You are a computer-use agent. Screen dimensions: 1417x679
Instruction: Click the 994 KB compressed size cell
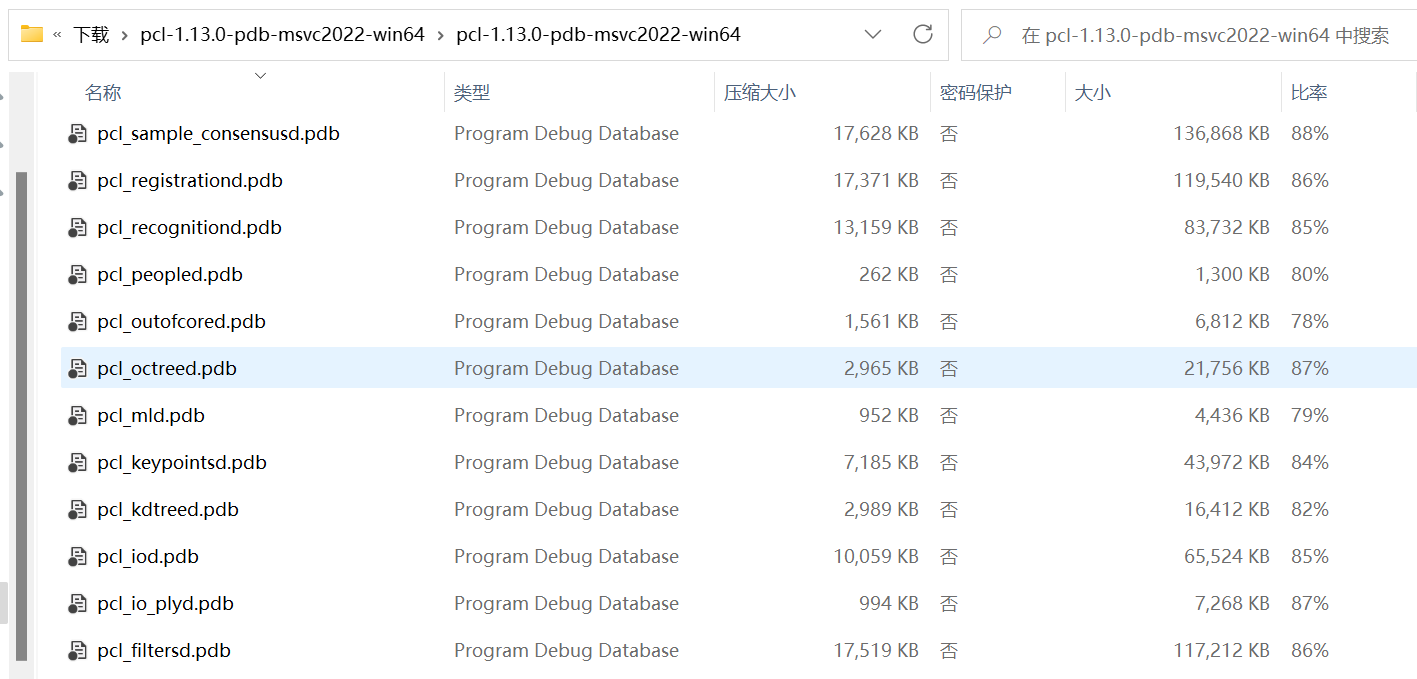[889, 604]
